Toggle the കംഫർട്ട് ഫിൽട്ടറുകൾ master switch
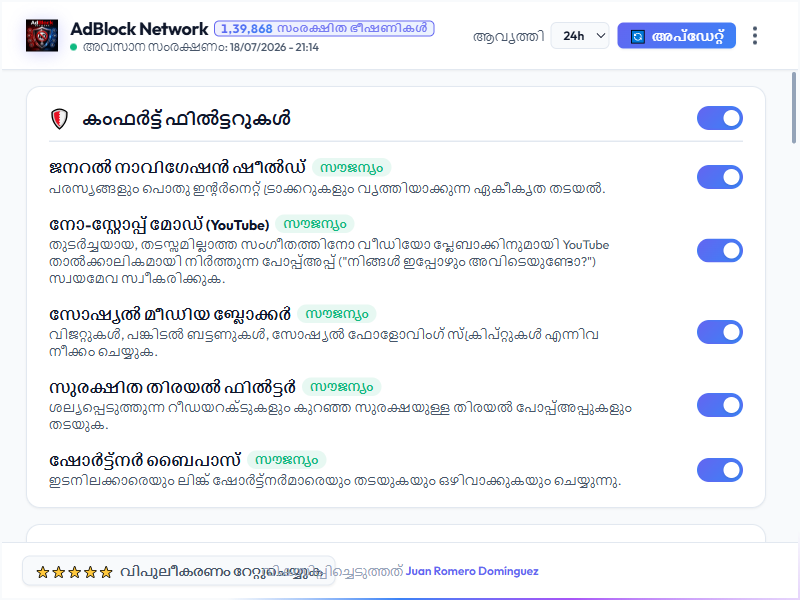Screen dimensions: 800x600 tap(719, 118)
